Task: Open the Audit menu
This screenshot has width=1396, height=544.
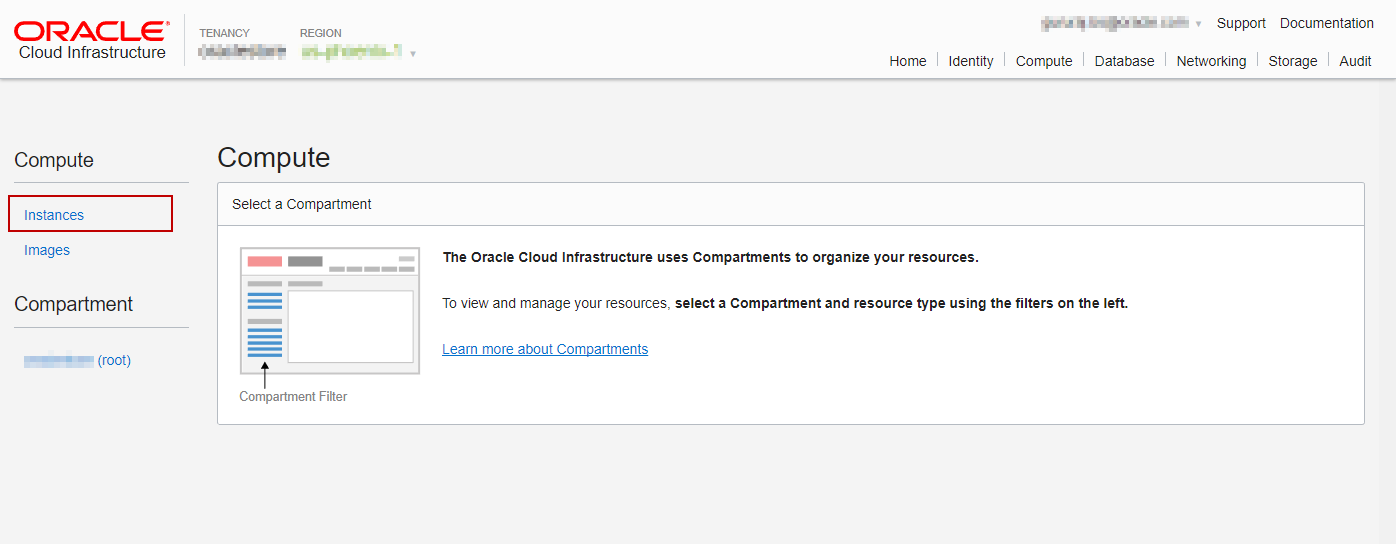Action: pos(1355,61)
